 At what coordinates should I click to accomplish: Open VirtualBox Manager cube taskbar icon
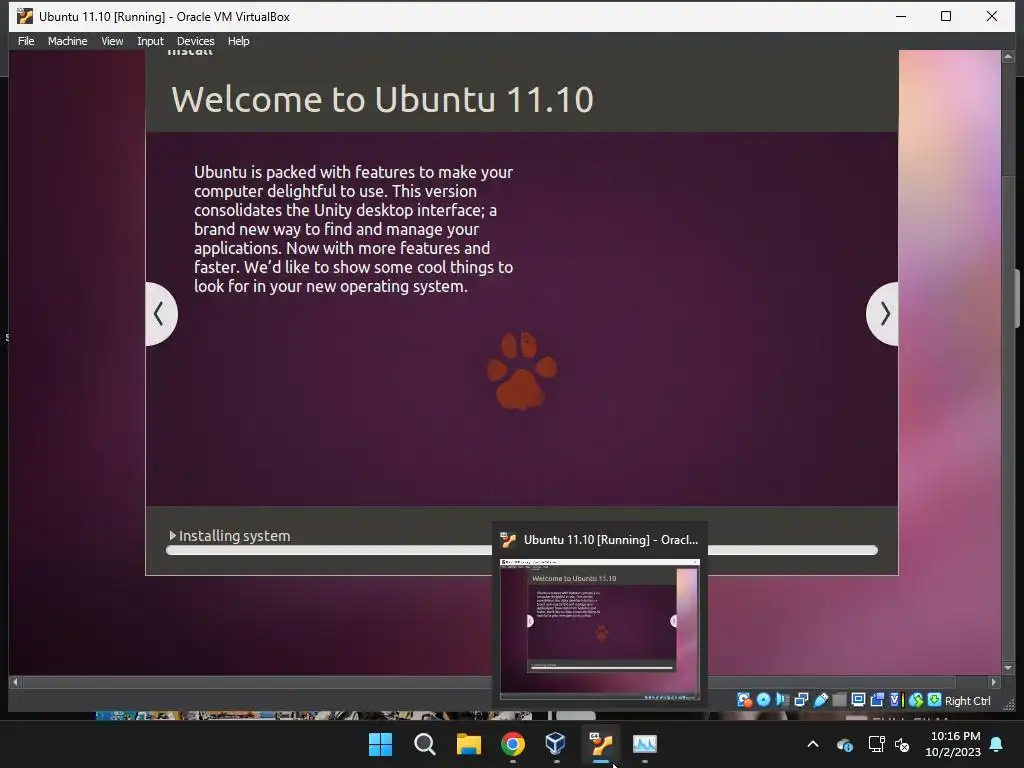pyautogui.click(x=556, y=744)
